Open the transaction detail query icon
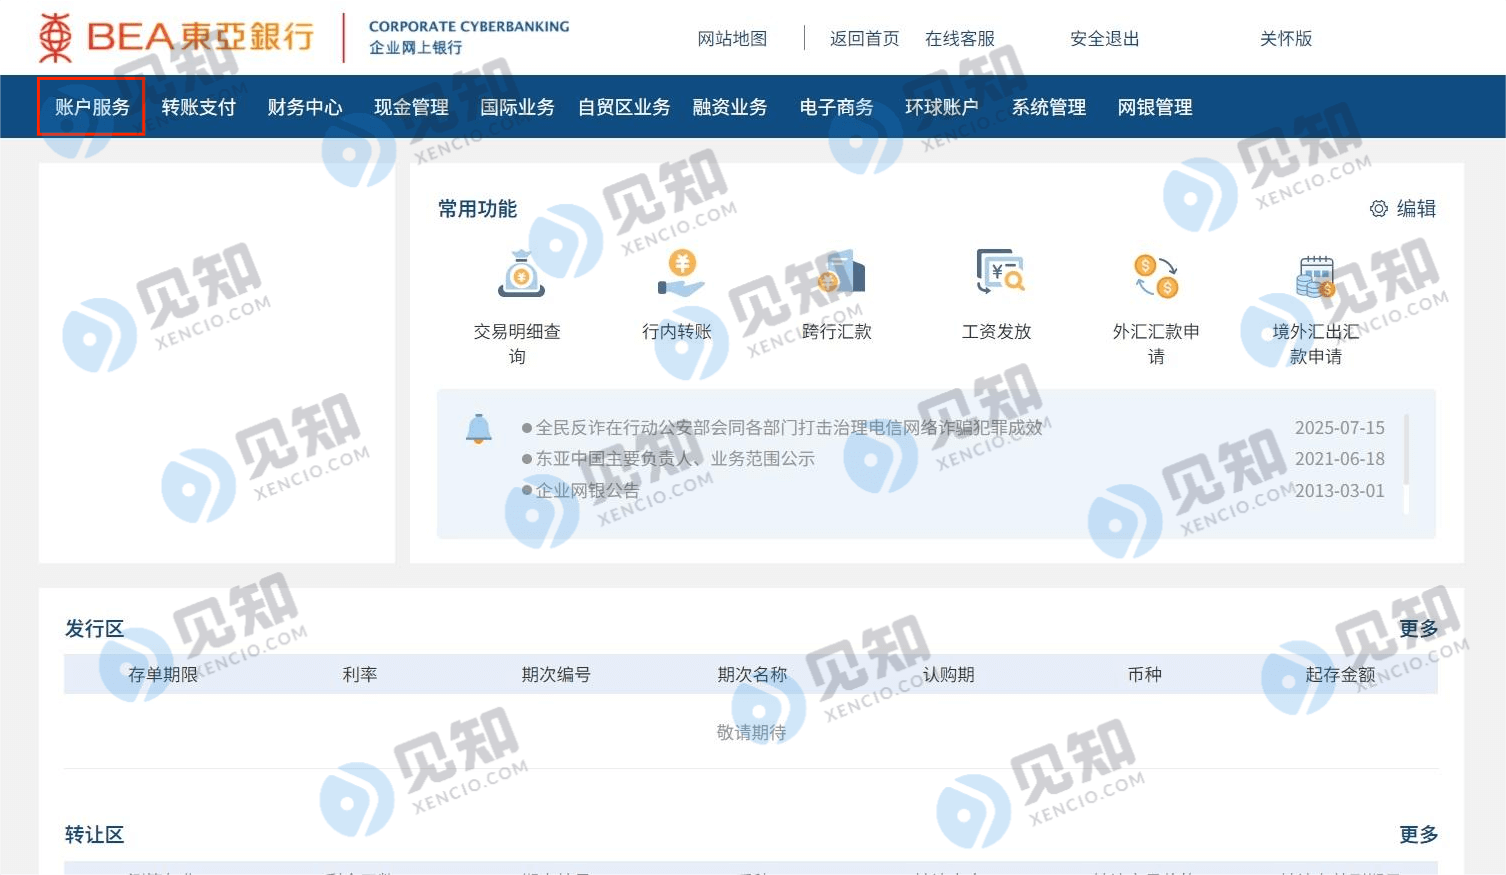The width and height of the screenshot is (1506, 875). click(521, 274)
